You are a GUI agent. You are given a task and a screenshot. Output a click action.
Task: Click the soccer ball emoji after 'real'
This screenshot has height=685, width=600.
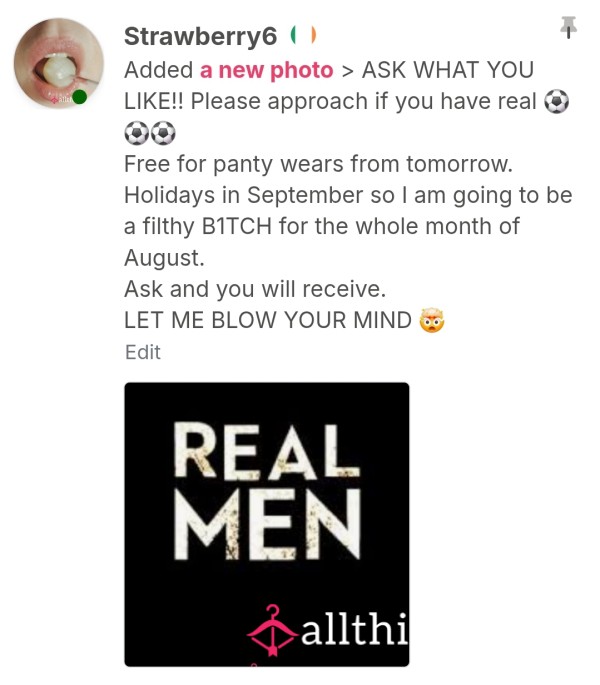556,102
